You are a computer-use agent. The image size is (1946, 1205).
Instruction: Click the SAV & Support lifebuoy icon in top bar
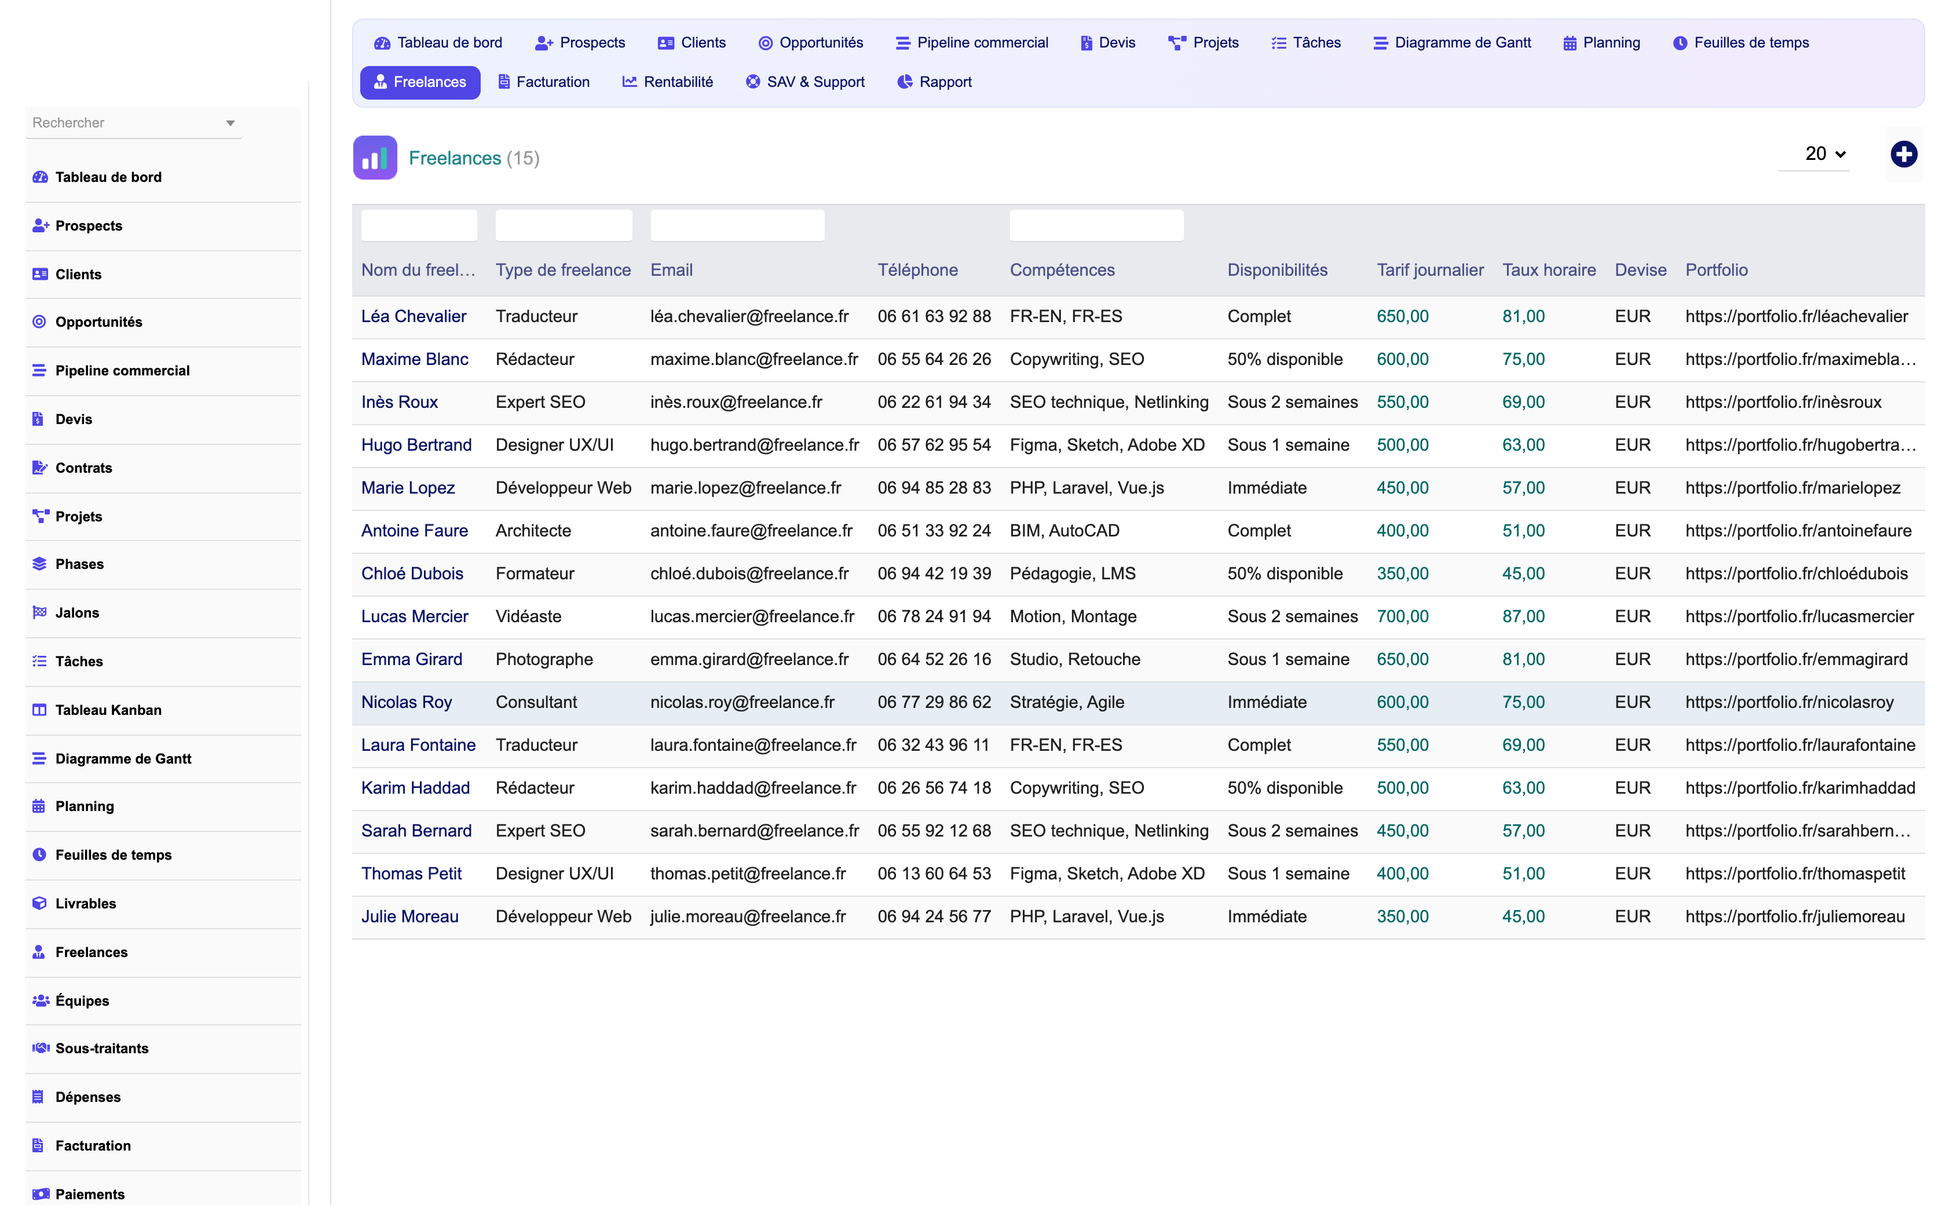click(x=753, y=82)
